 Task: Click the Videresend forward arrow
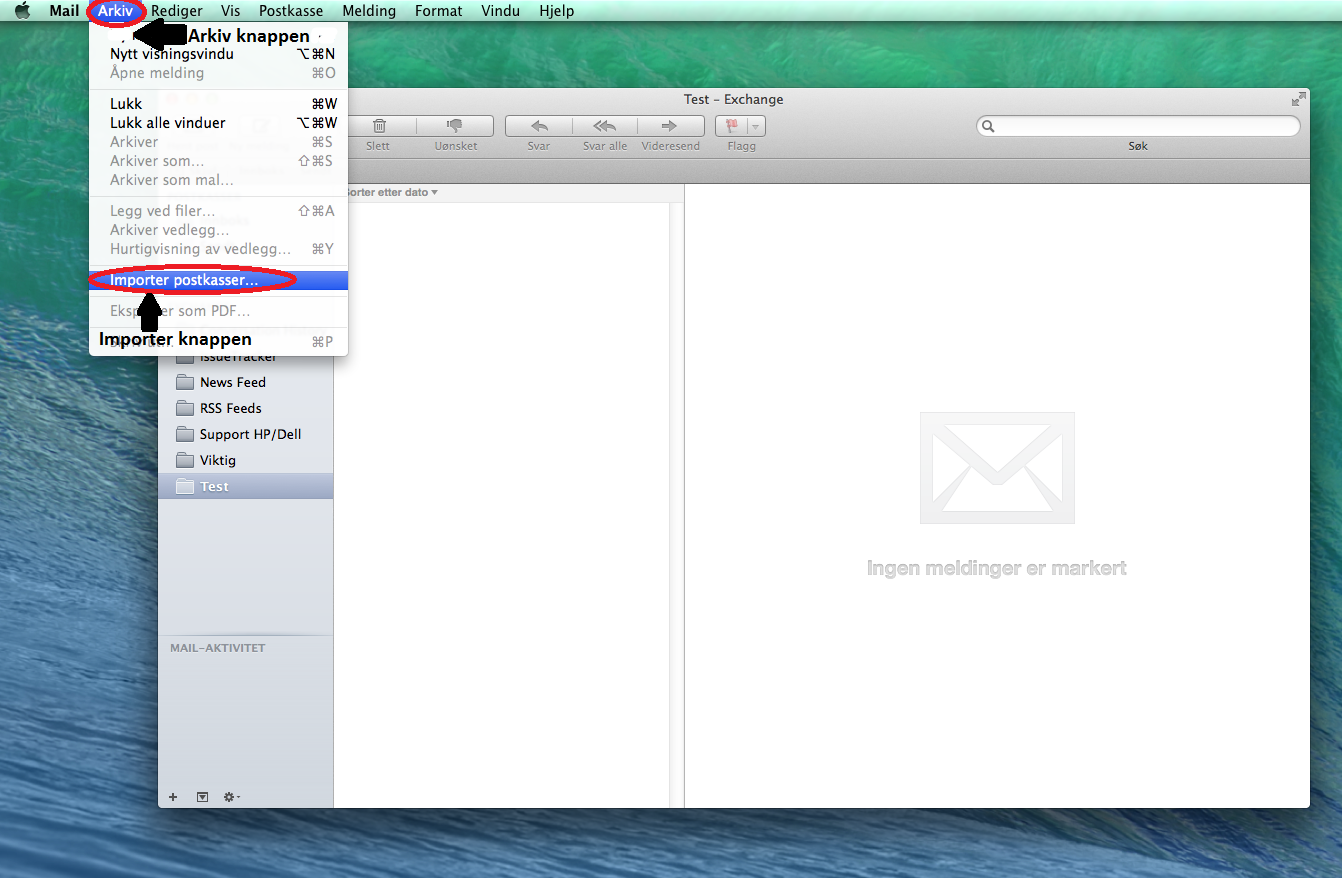click(670, 126)
